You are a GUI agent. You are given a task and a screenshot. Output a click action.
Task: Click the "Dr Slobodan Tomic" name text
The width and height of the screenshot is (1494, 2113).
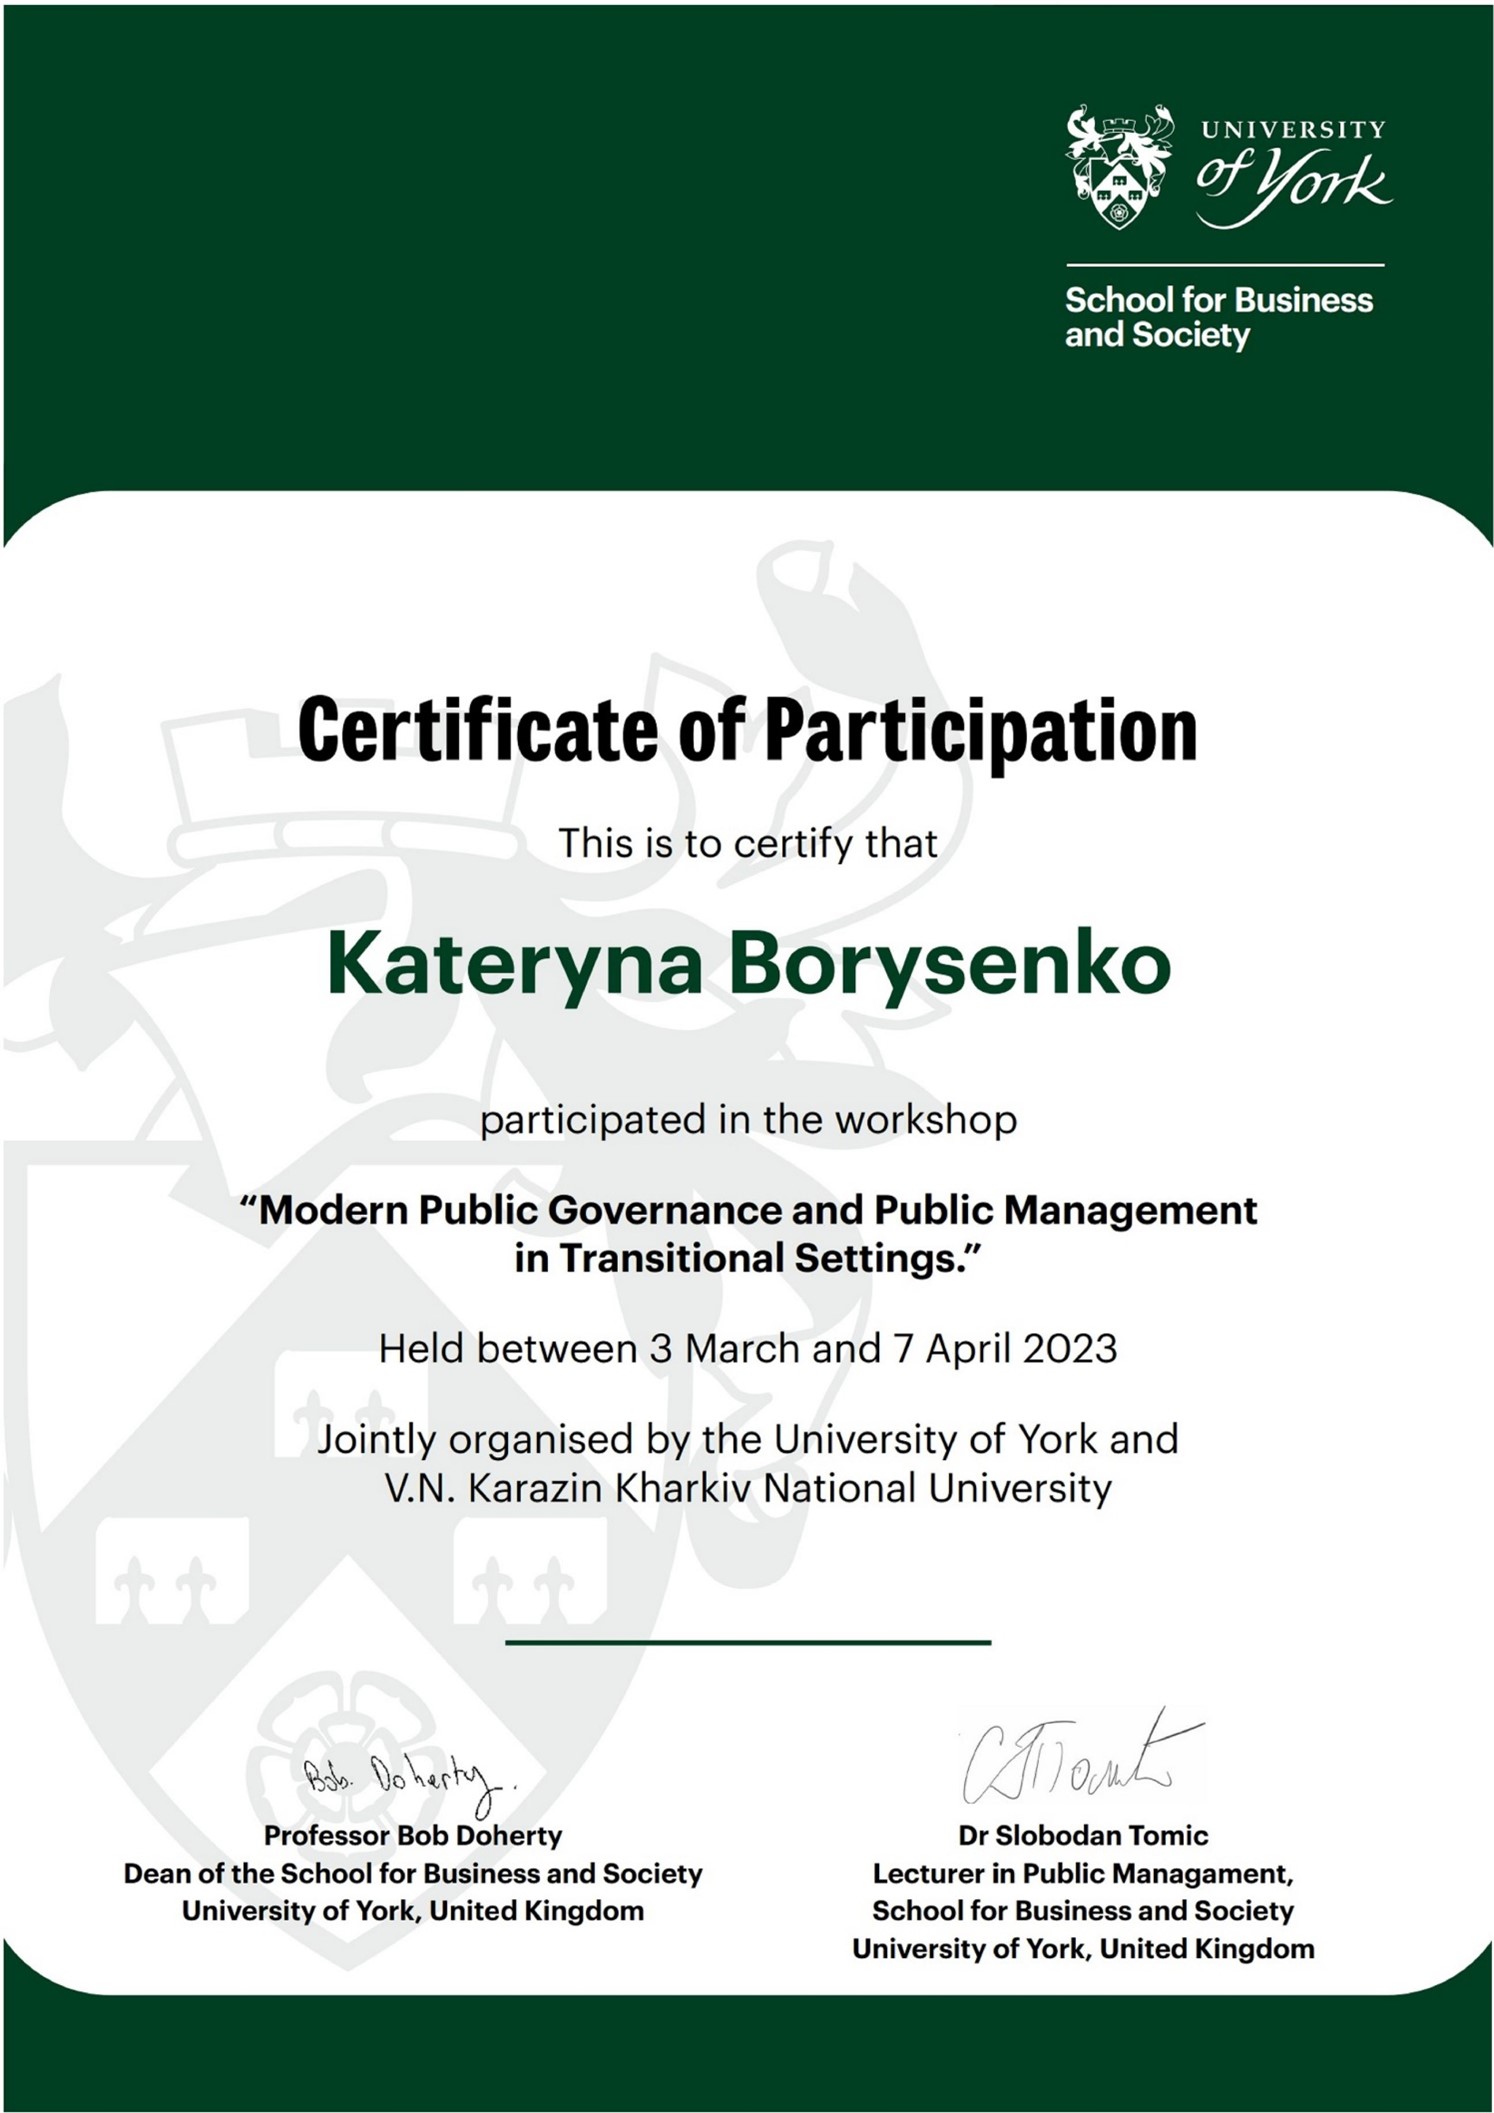[1082, 1835]
